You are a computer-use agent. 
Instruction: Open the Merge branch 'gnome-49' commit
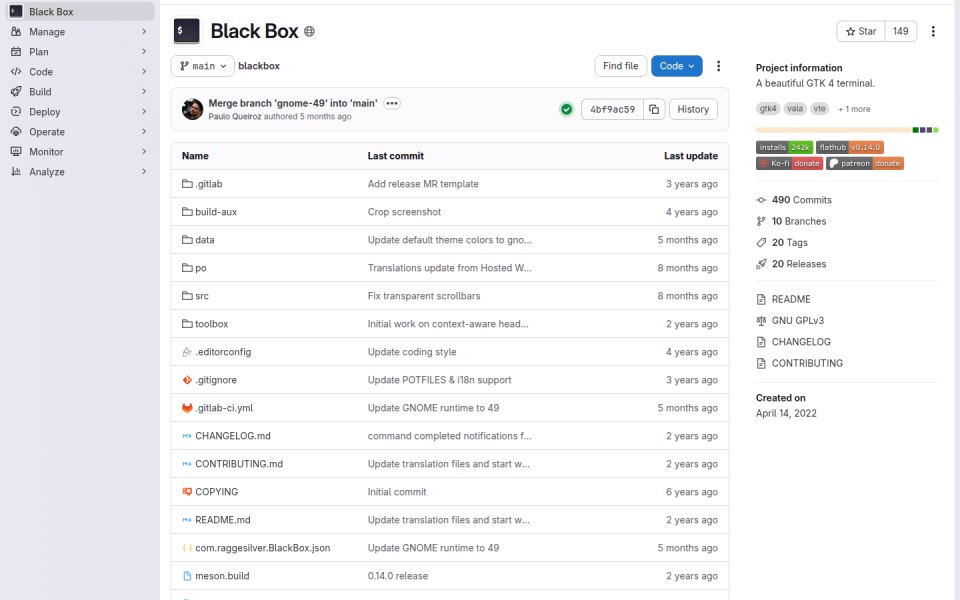tap(293, 103)
